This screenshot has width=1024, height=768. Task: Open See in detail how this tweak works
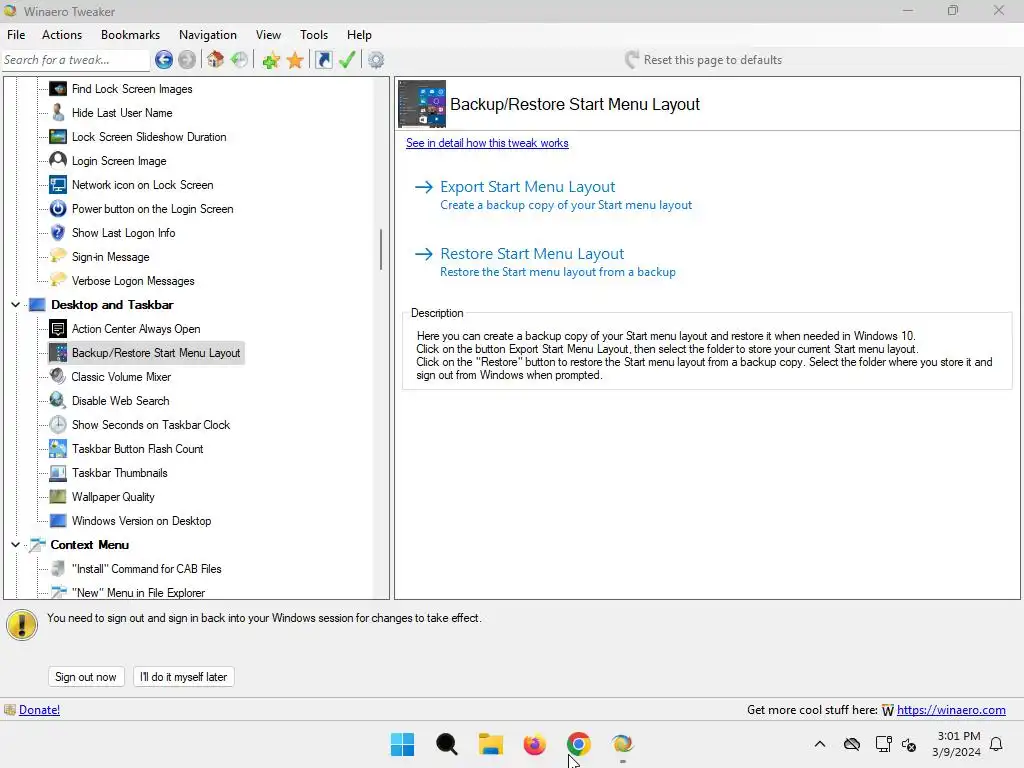point(487,143)
